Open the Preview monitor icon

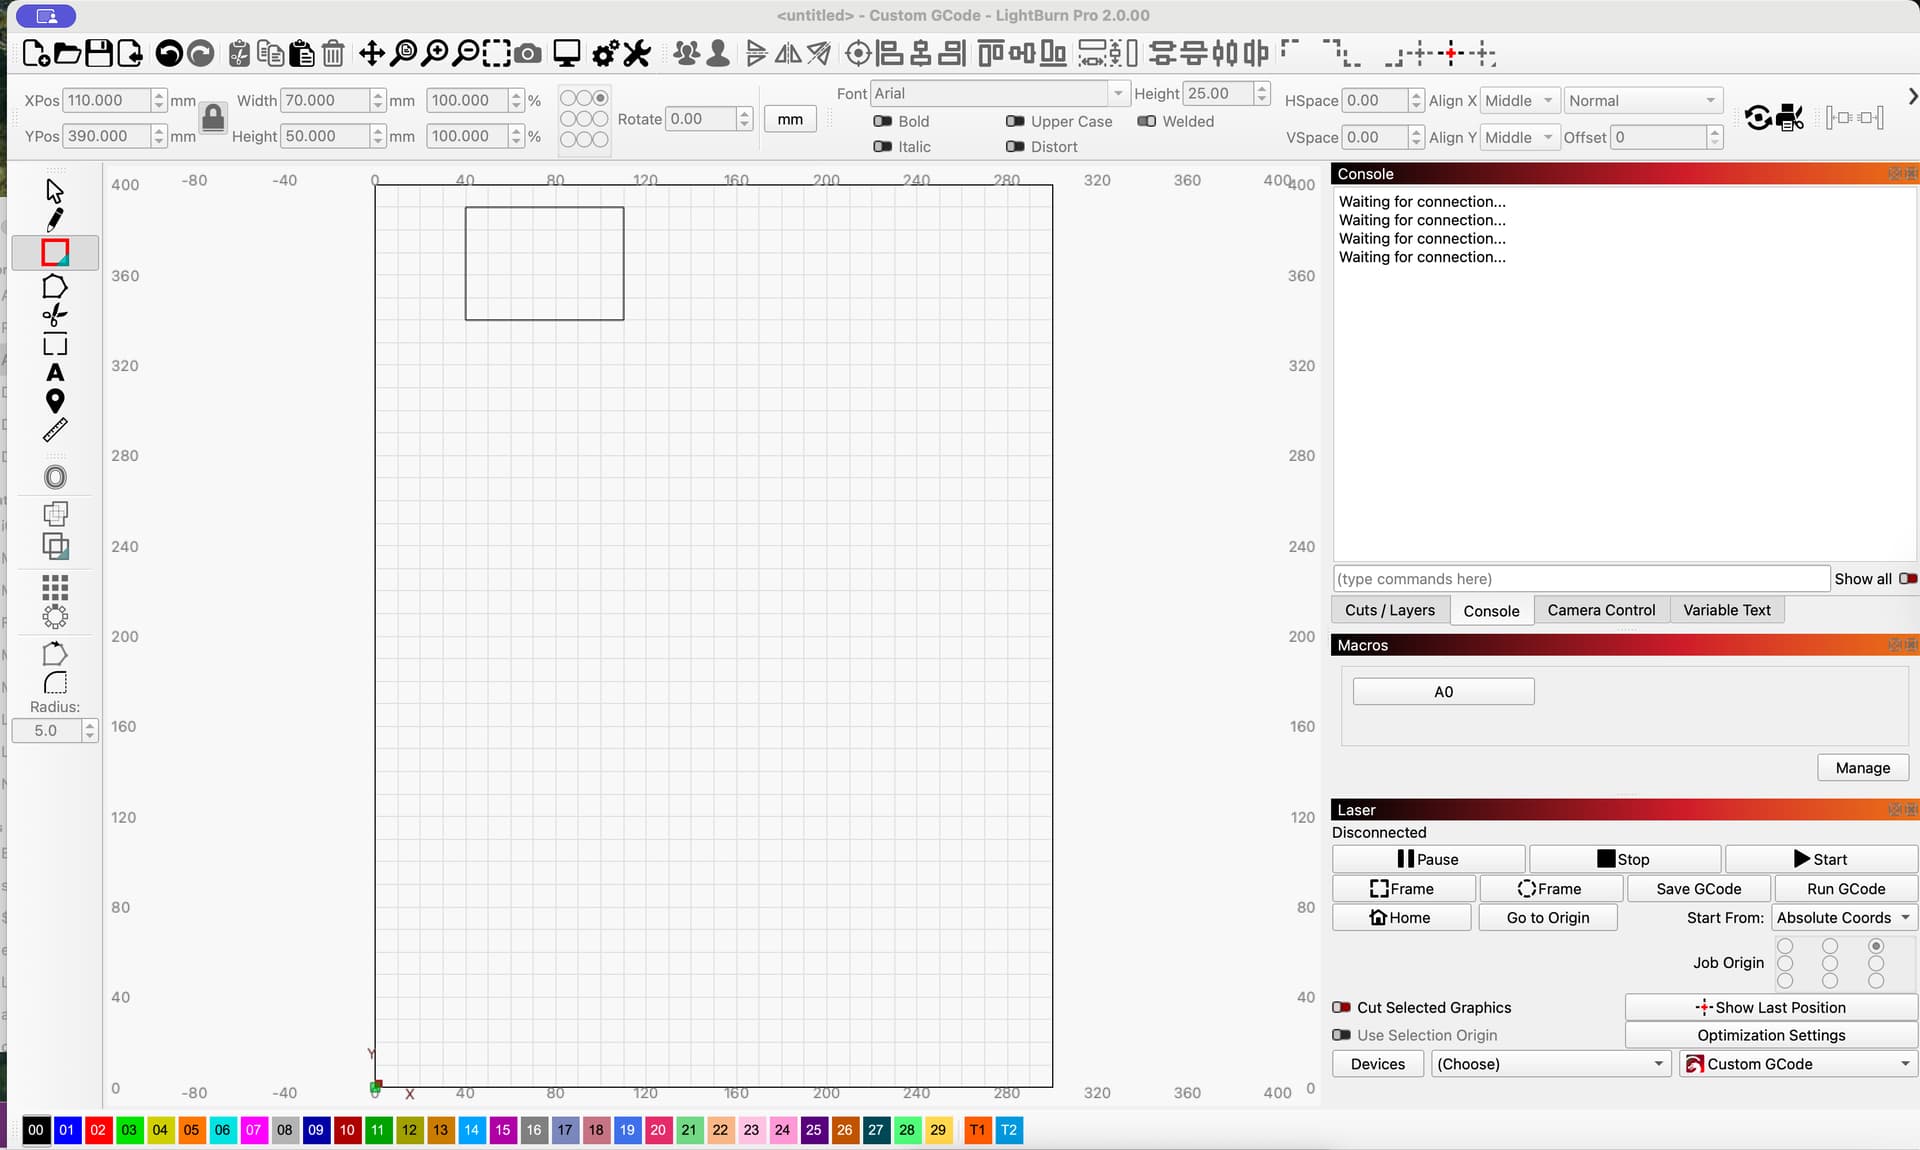tap(567, 53)
